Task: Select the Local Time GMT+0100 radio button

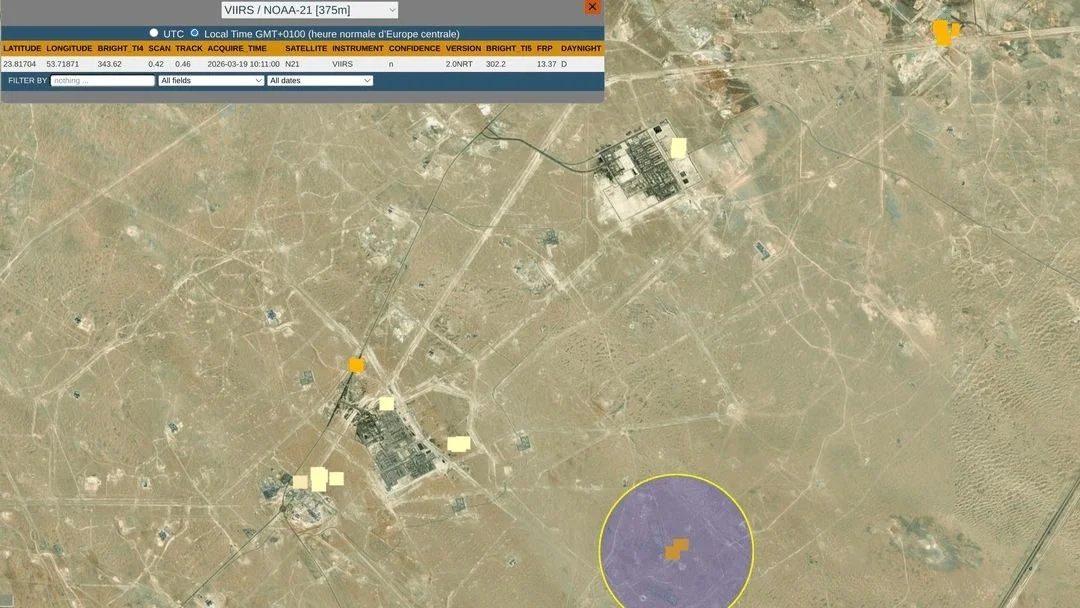Action: click(x=194, y=33)
